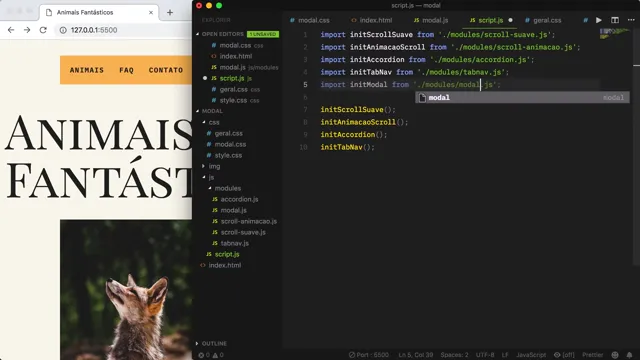Open a new browser tab
The height and width of the screenshot is (360, 640).
(170, 13)
